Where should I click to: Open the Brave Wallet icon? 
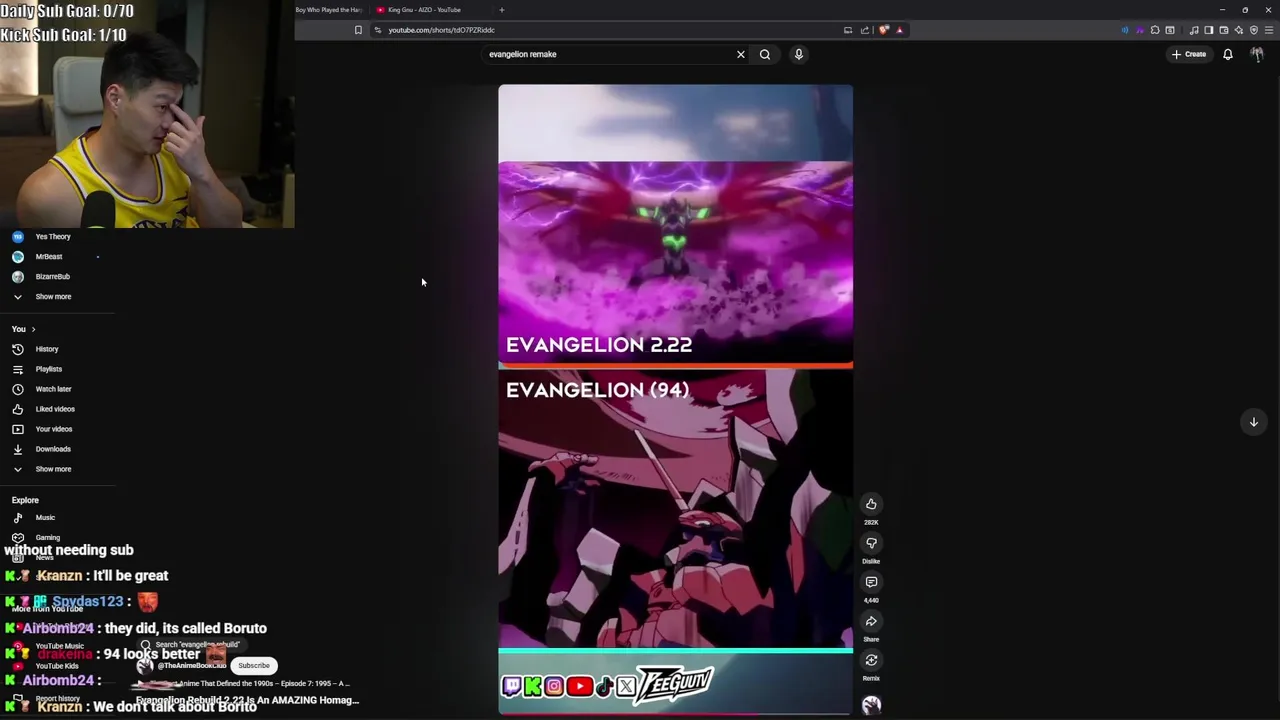[x=1223, y=30]
